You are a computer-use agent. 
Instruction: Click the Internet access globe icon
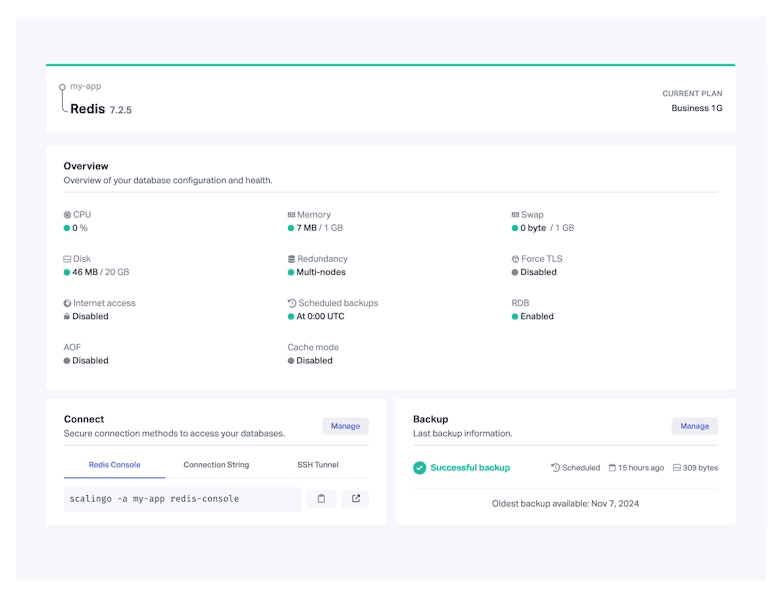point(67,303)
